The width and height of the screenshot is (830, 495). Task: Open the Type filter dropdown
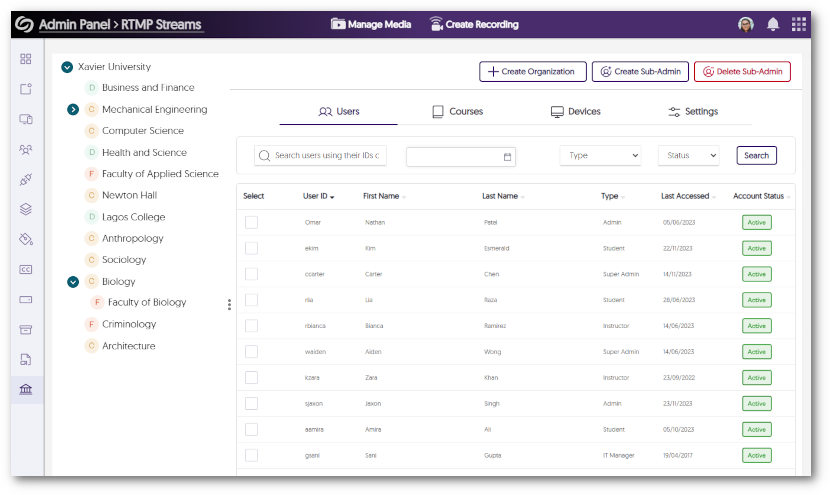600,156
